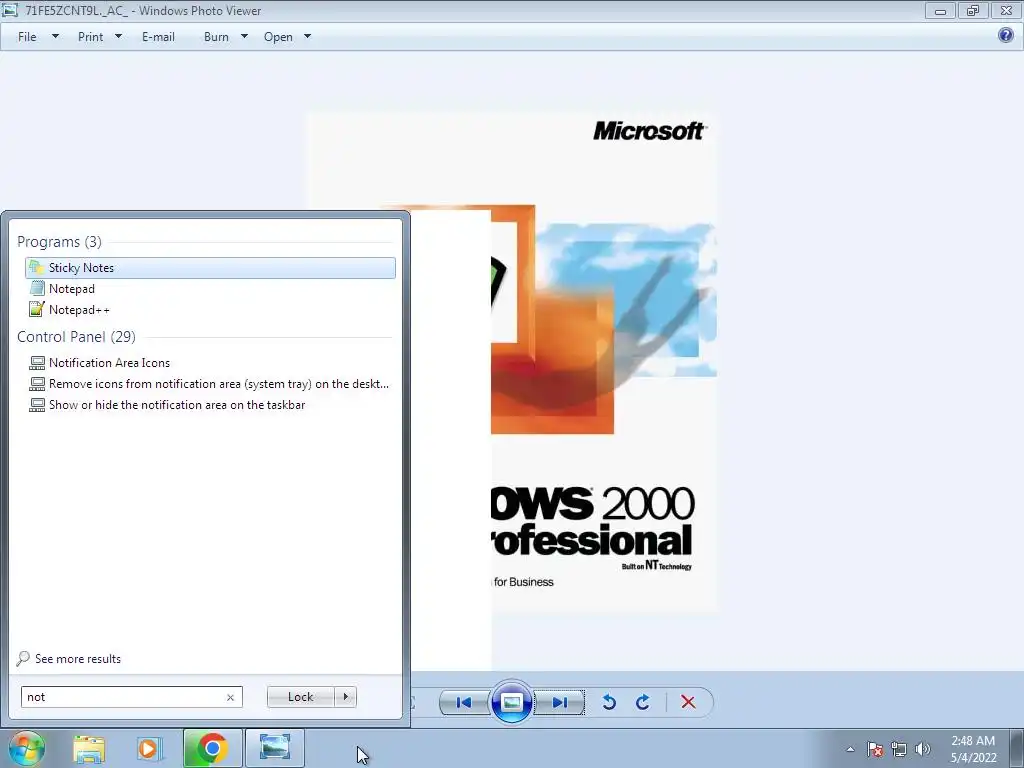Viewport: 1024px width, 768px height.
Task: Expand the File dropdown arrow
Action: click(x=56, y=37)
